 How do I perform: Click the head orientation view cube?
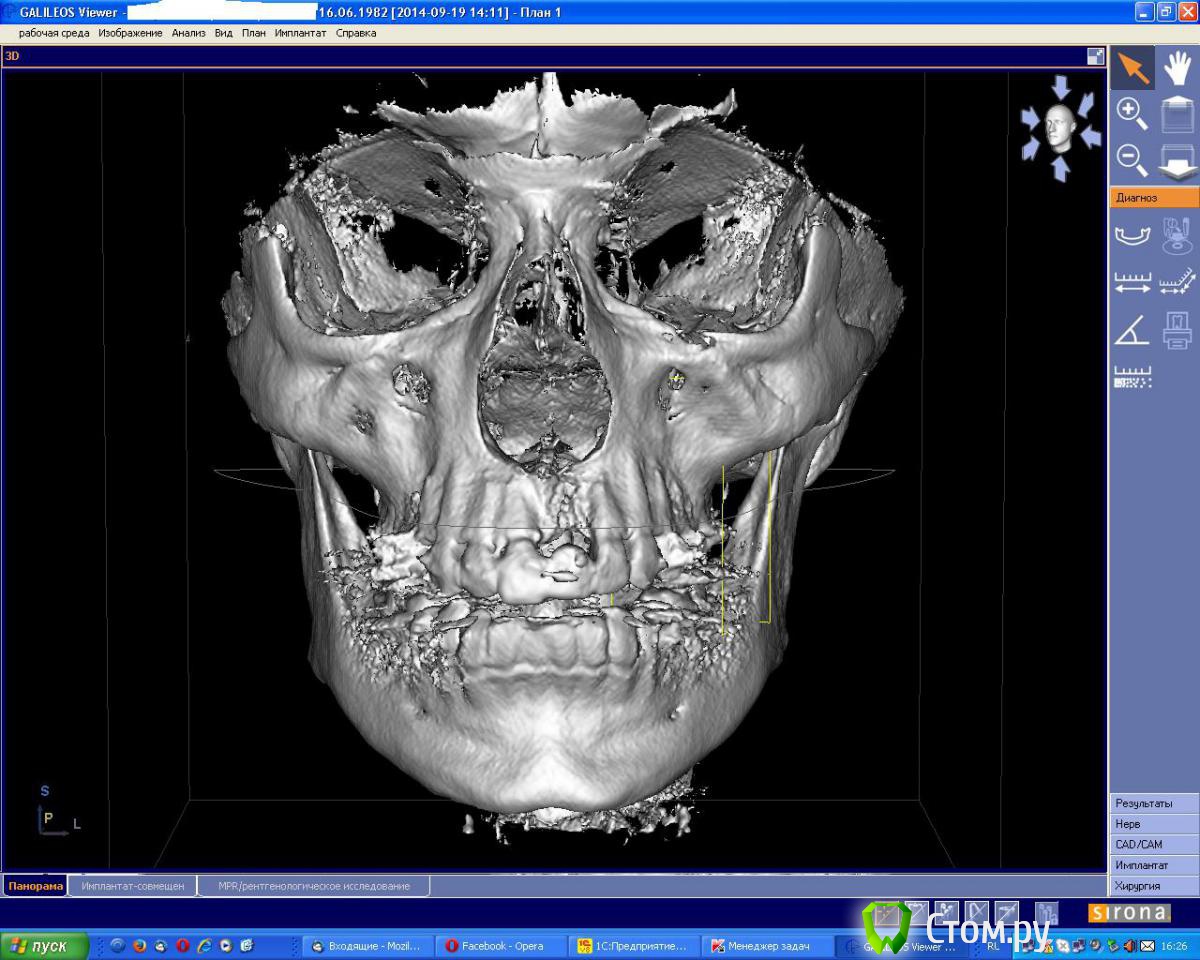[1060, 128]
